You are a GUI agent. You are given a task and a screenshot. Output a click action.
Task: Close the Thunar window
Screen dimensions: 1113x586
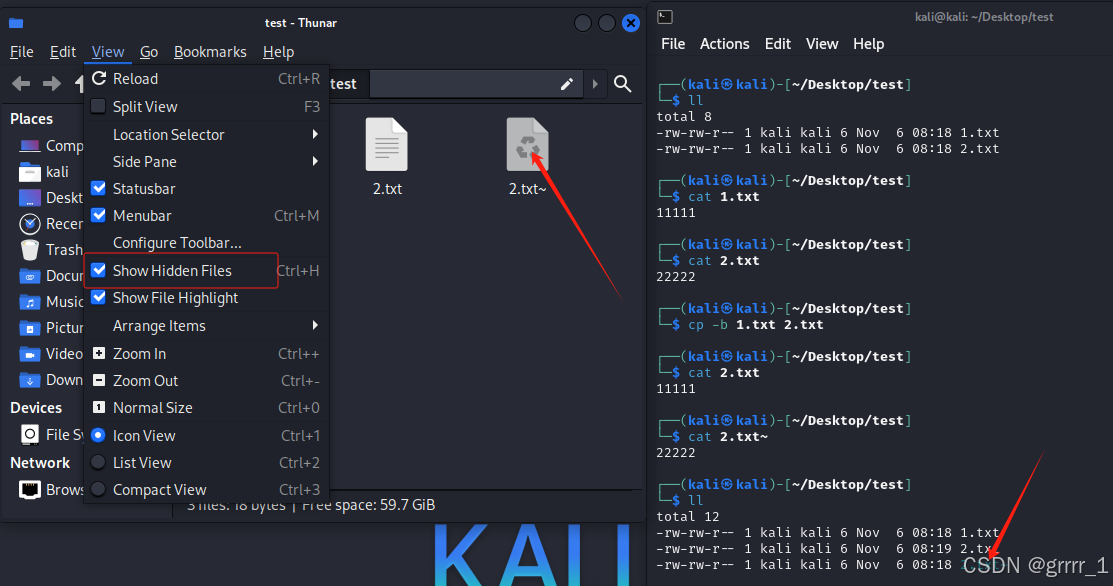coord(630,23)
